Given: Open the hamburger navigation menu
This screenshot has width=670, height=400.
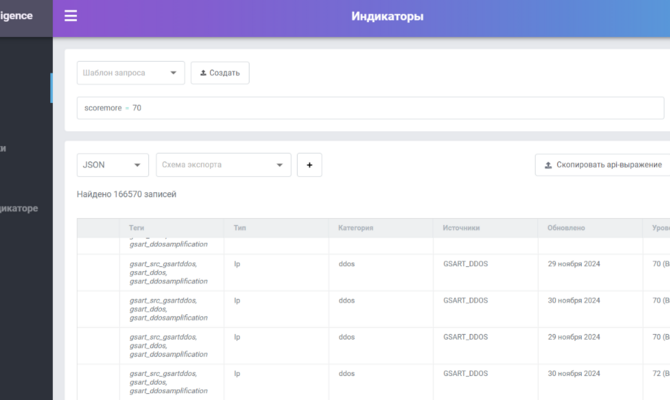Looking at the screenshot, I should click(x=71, y=16).
